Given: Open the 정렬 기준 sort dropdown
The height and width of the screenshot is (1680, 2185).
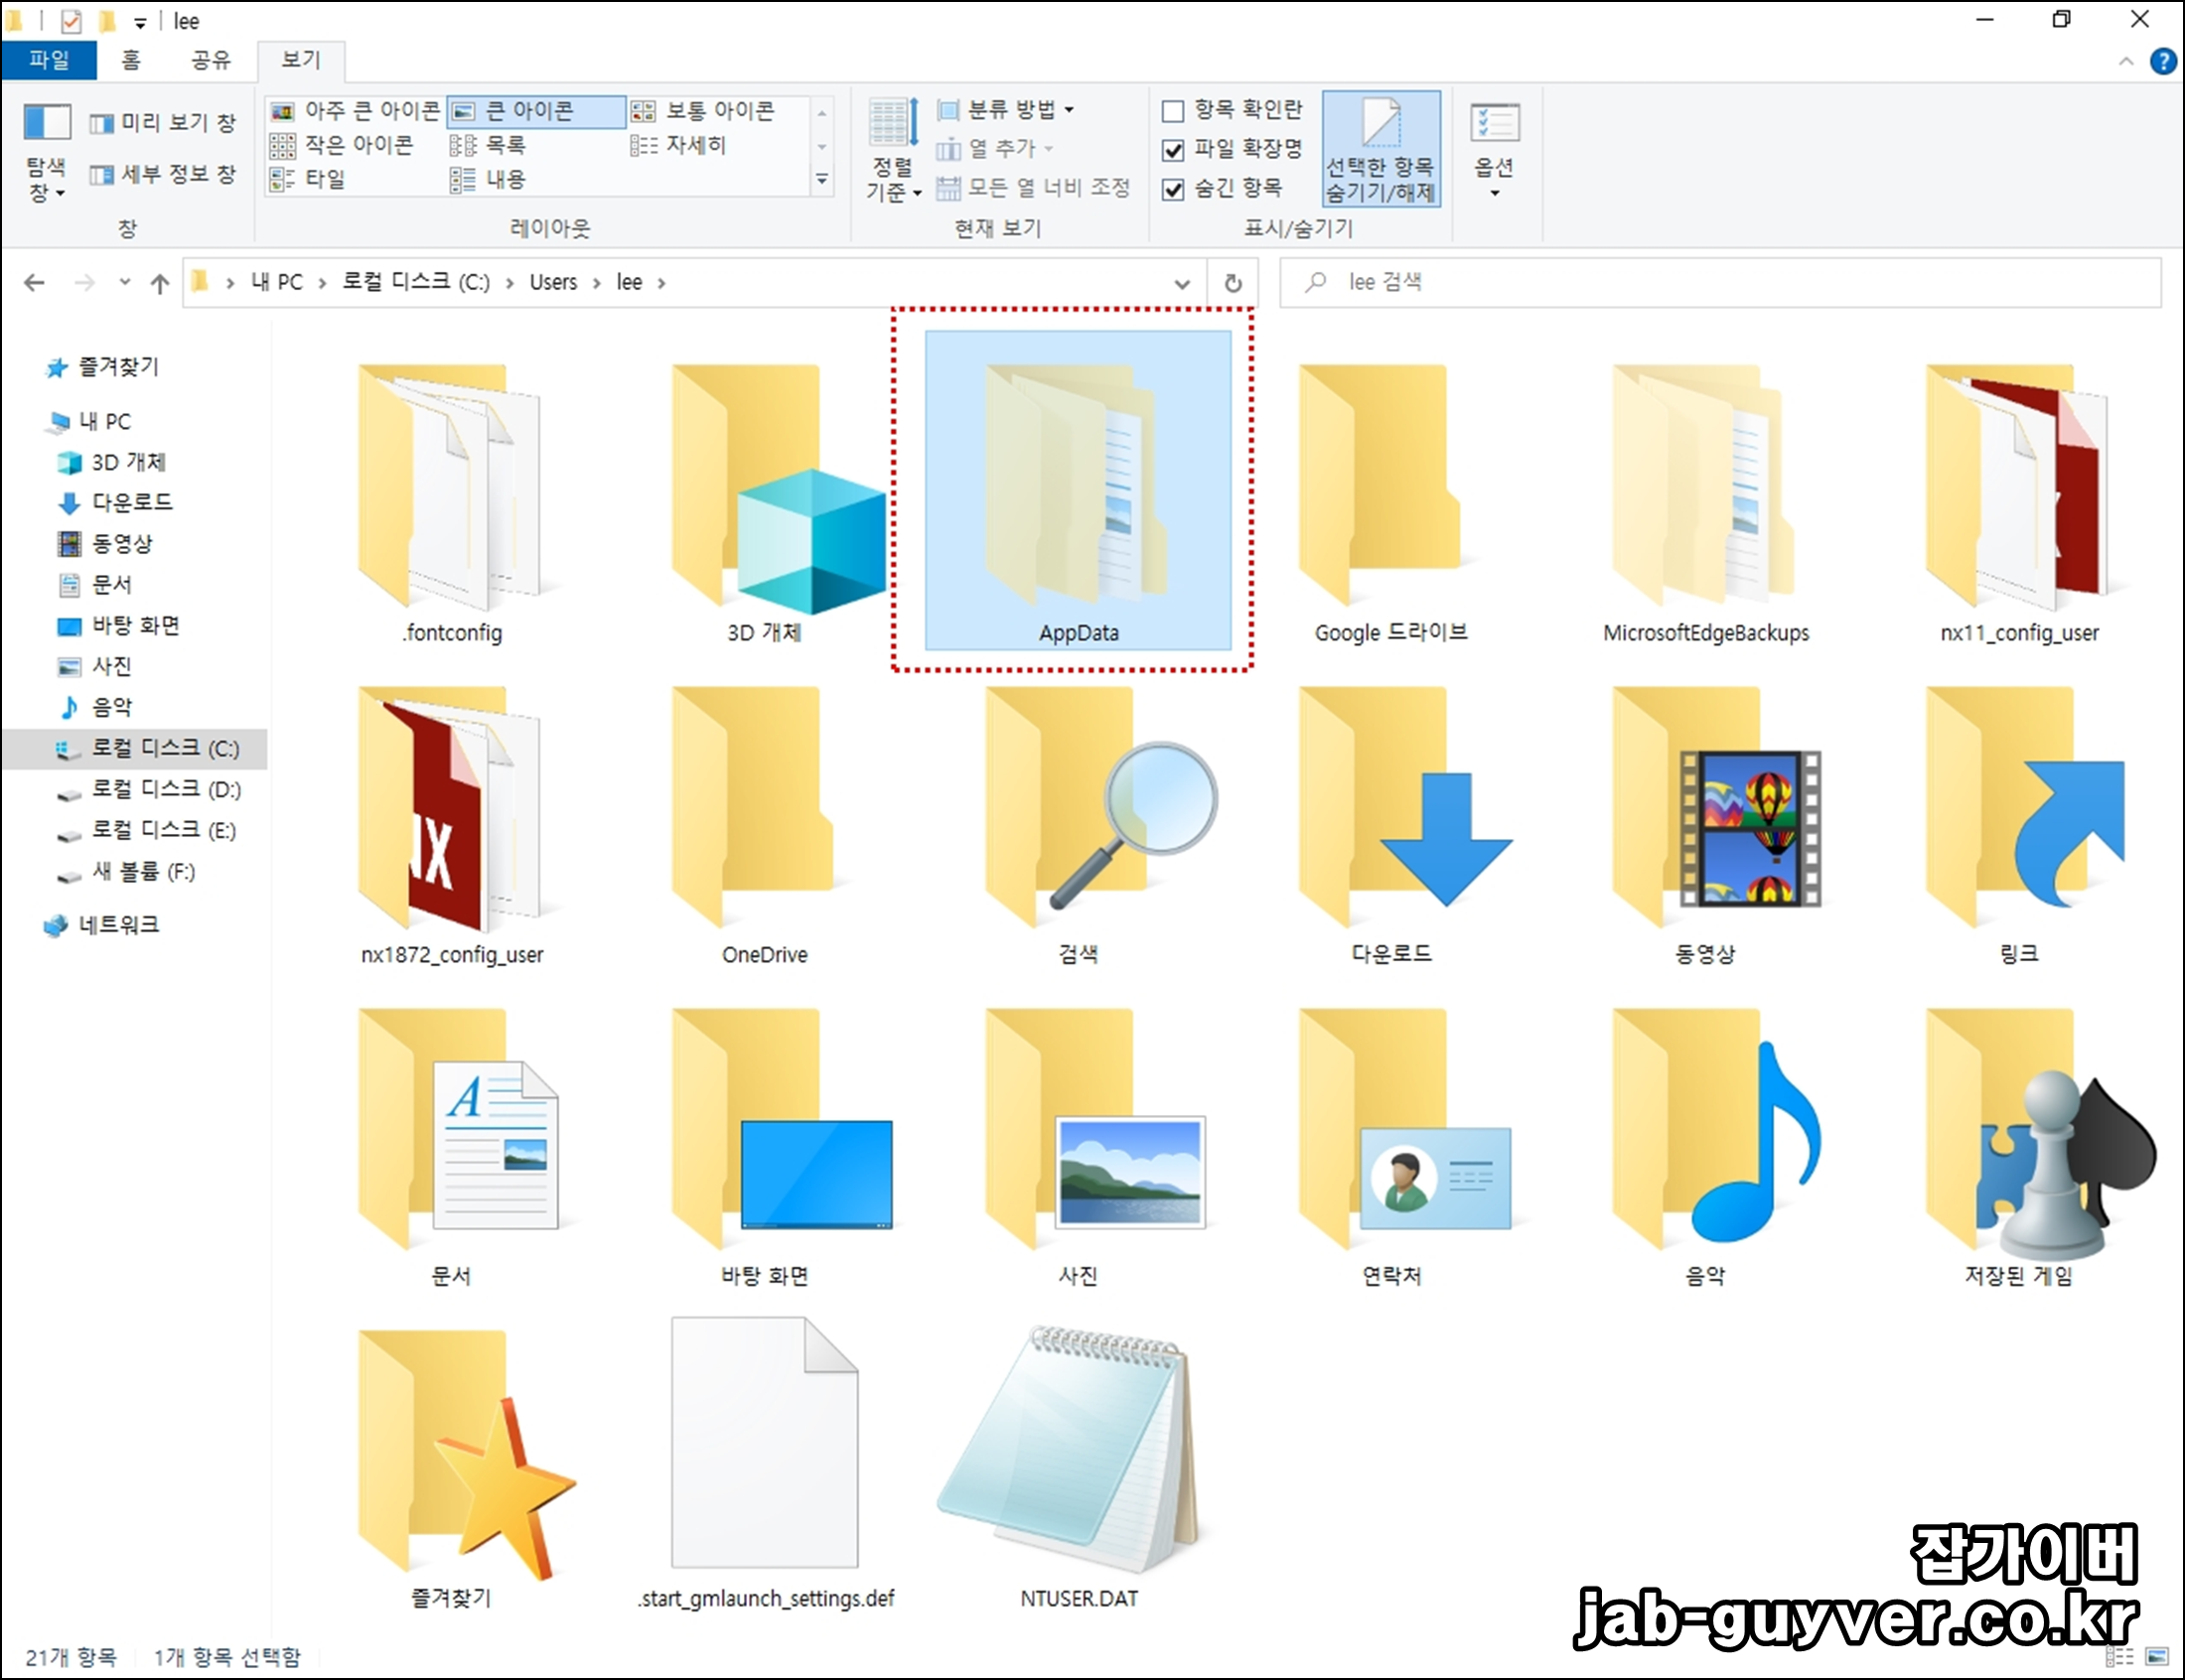Looking at the screenshot, I should click(x=892, y=150).
